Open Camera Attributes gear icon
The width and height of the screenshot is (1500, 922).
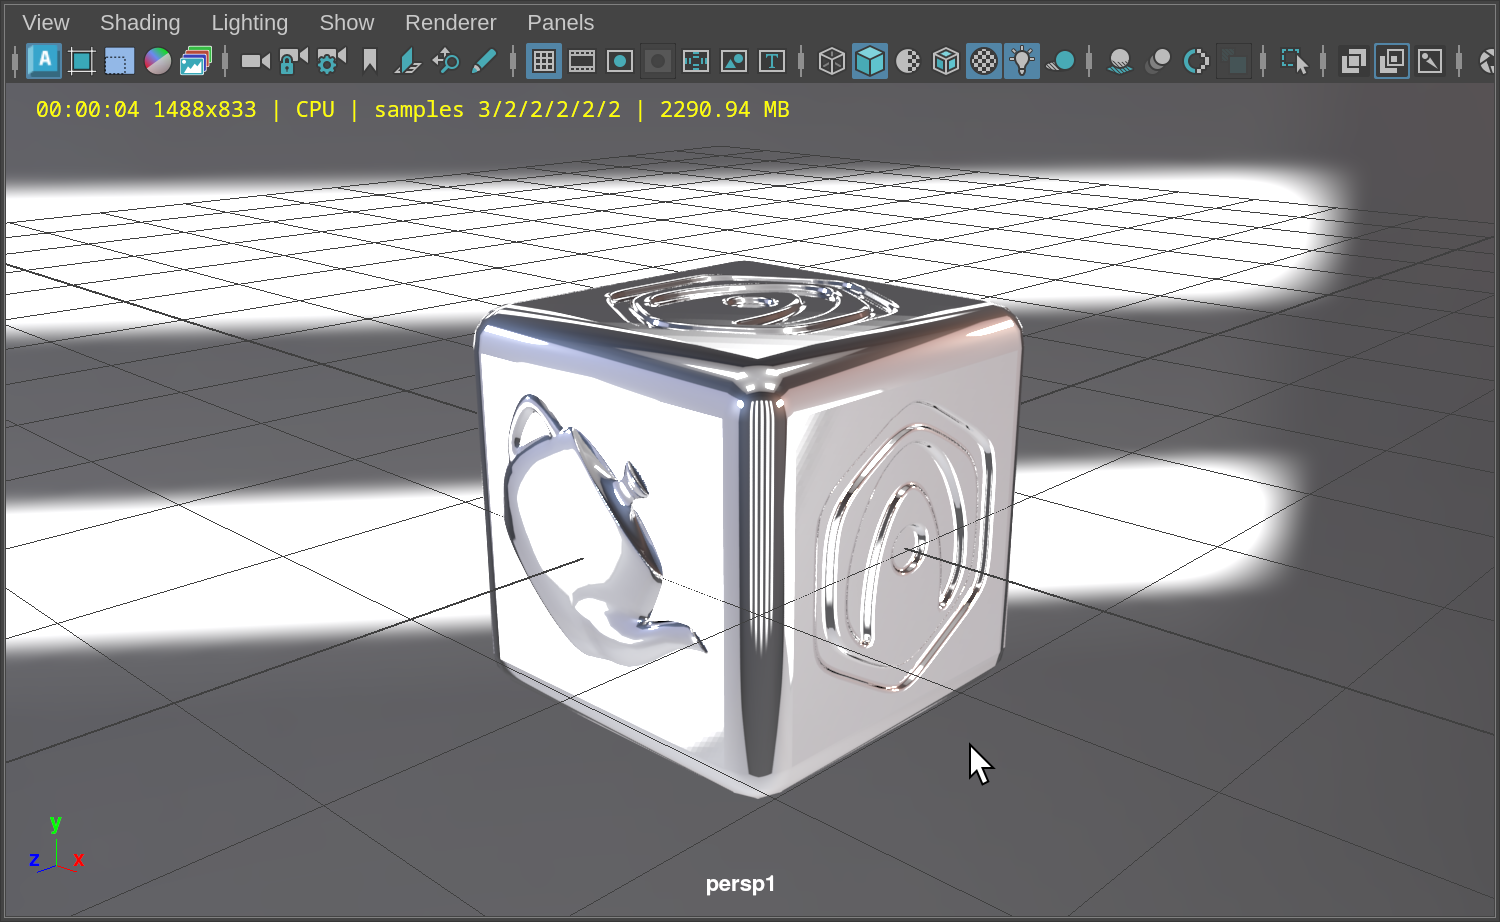click(x=331, y=61)
